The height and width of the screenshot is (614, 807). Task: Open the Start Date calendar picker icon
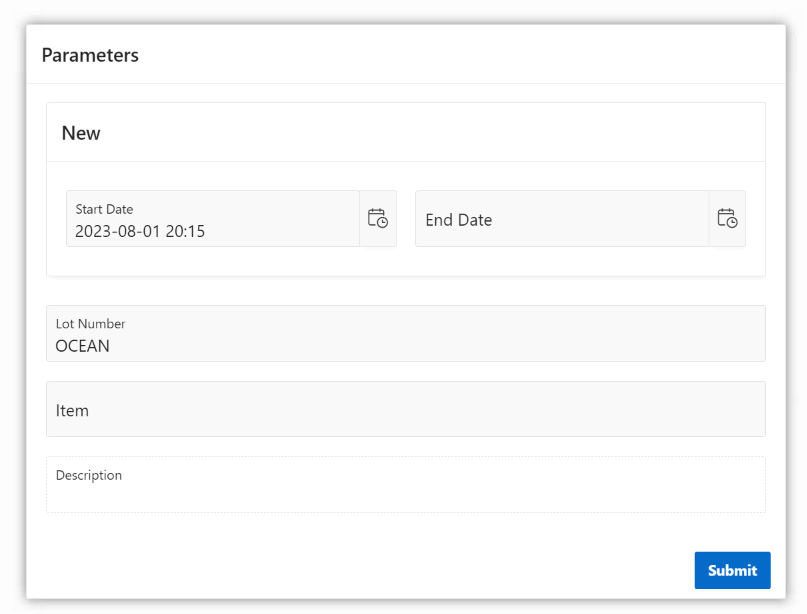(x=378, y=219)
